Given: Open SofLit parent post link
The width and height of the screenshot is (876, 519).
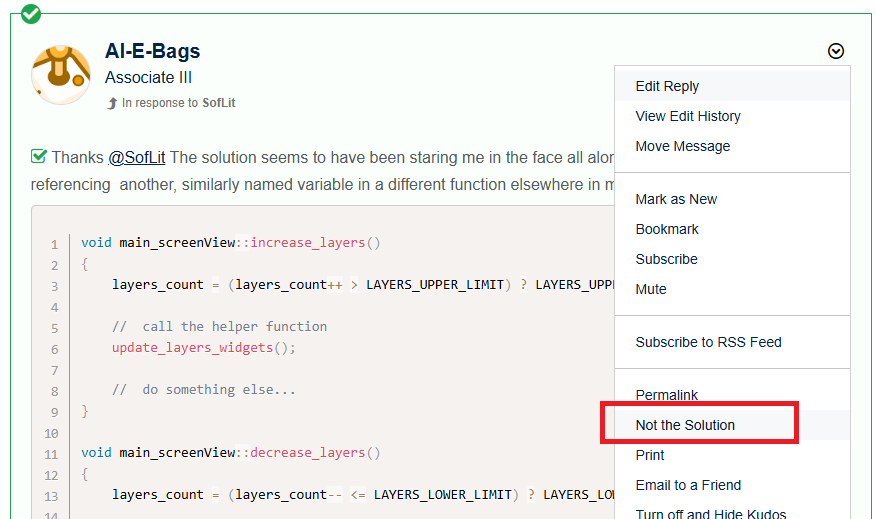Looking at the screenshot, I should tap(218, 103).
